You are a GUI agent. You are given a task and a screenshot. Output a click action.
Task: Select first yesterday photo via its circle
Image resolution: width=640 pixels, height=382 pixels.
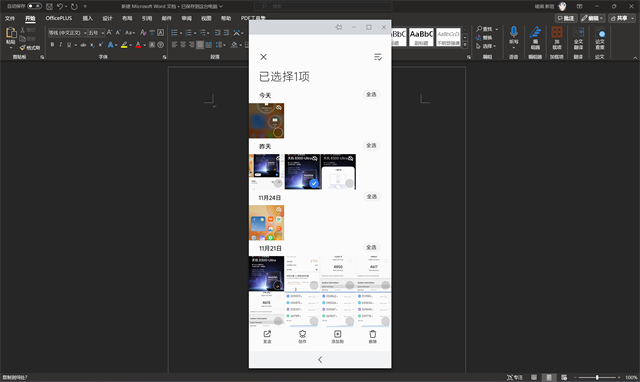pyautogui.click(x=278, y=183)
